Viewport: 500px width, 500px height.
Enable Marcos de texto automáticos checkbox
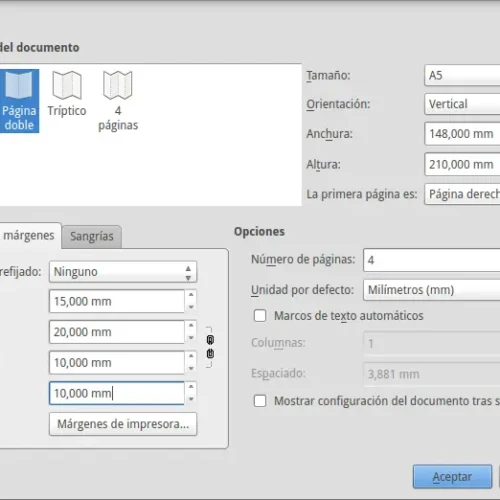point(260,315)
